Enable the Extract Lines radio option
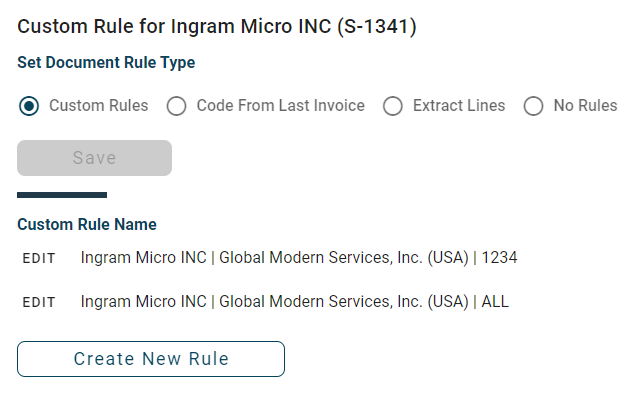The height and width of the screenshot is (394, 638). tap(393, 106)
